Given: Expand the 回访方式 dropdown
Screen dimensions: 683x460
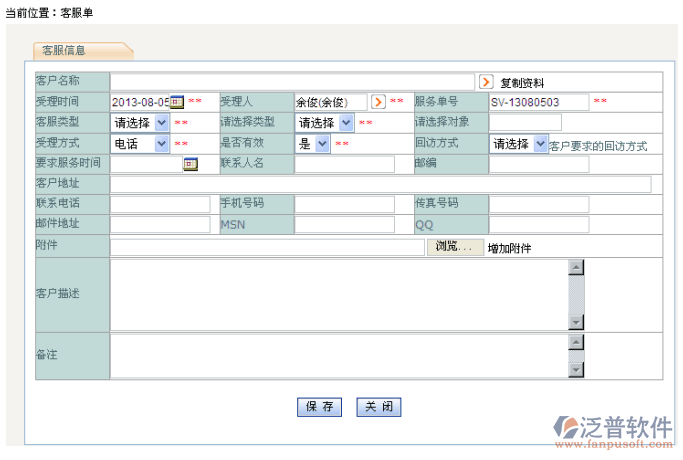Looking at the screenshot, I should click(x=540, y=144).
